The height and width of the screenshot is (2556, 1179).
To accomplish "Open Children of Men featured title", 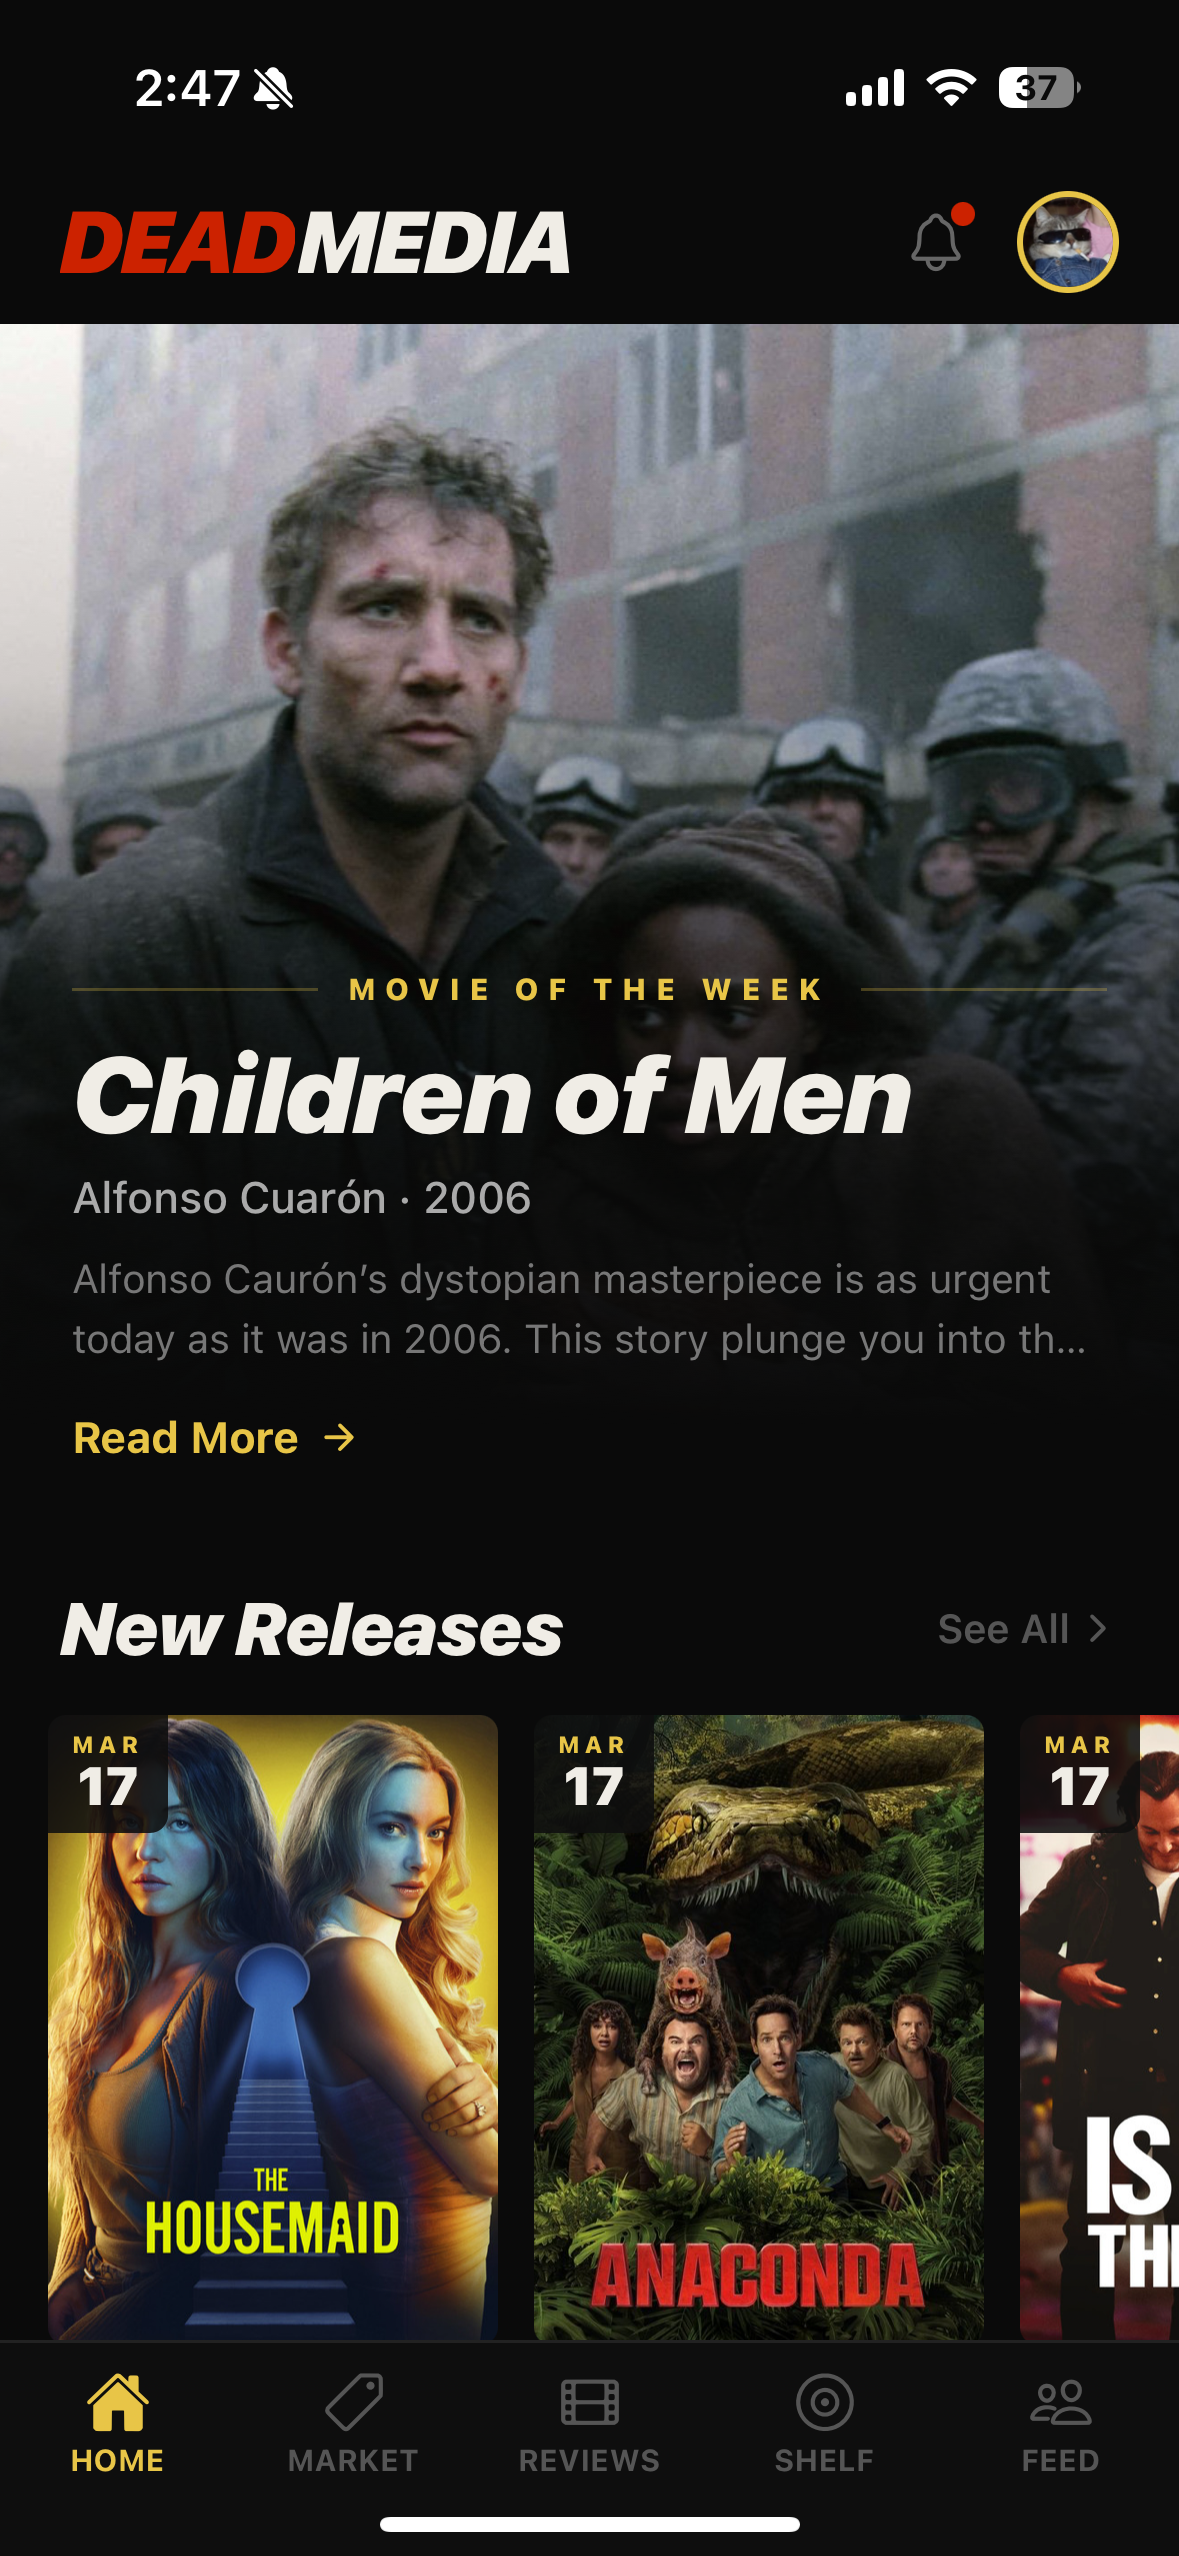I will pyautogui.click(x=493, y=1097).
